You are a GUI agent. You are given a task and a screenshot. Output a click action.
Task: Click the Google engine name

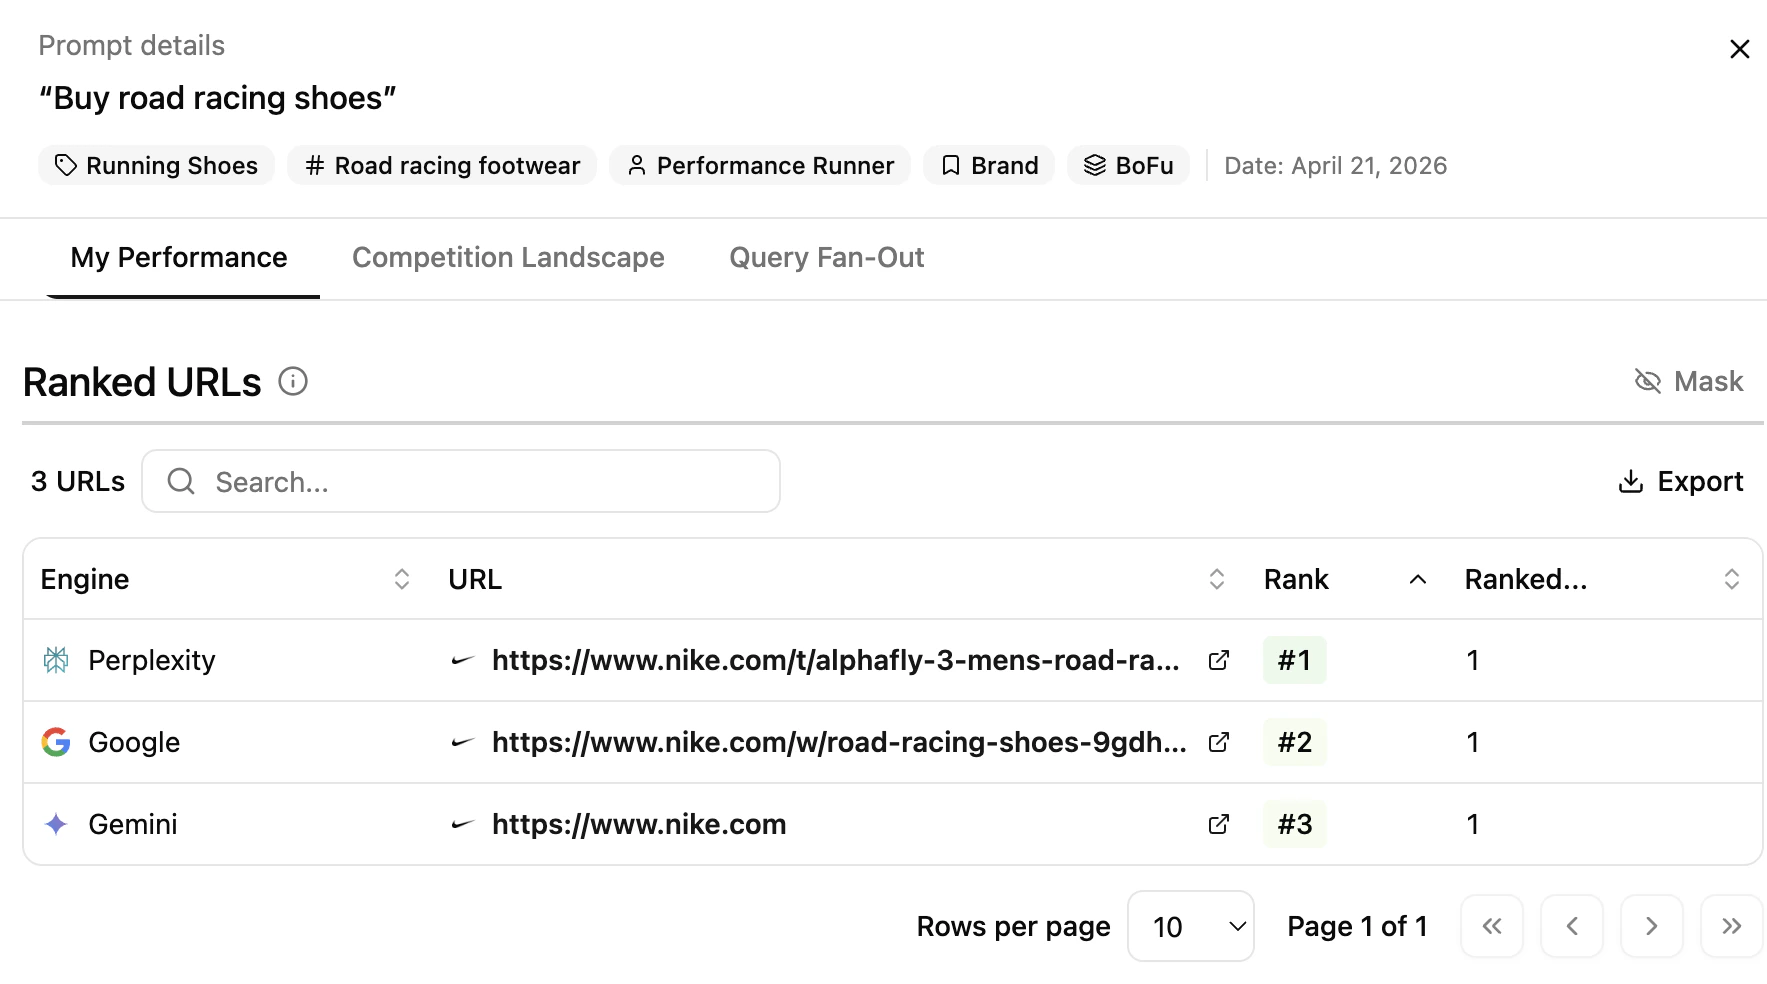pos(134,742)
